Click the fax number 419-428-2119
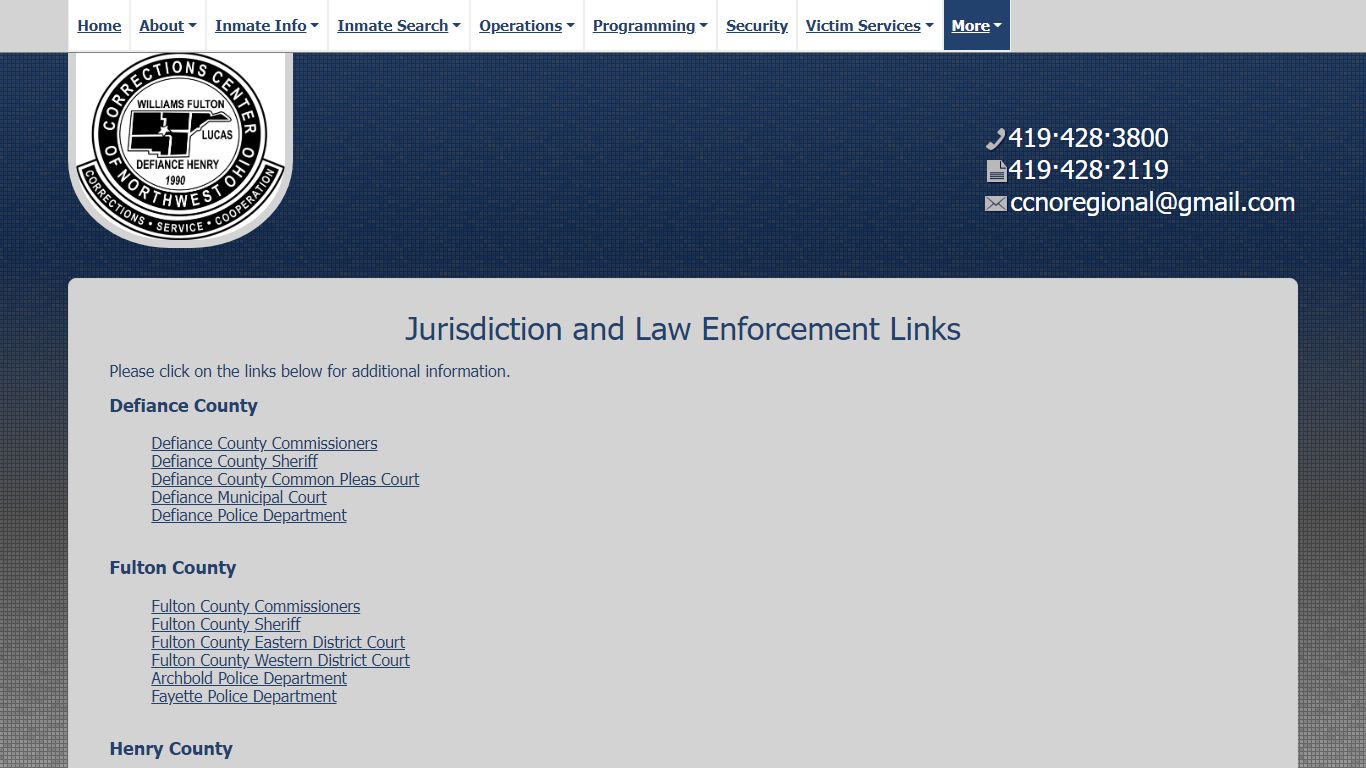This screenshot has height=768, width=1366. click(1088, 170)
